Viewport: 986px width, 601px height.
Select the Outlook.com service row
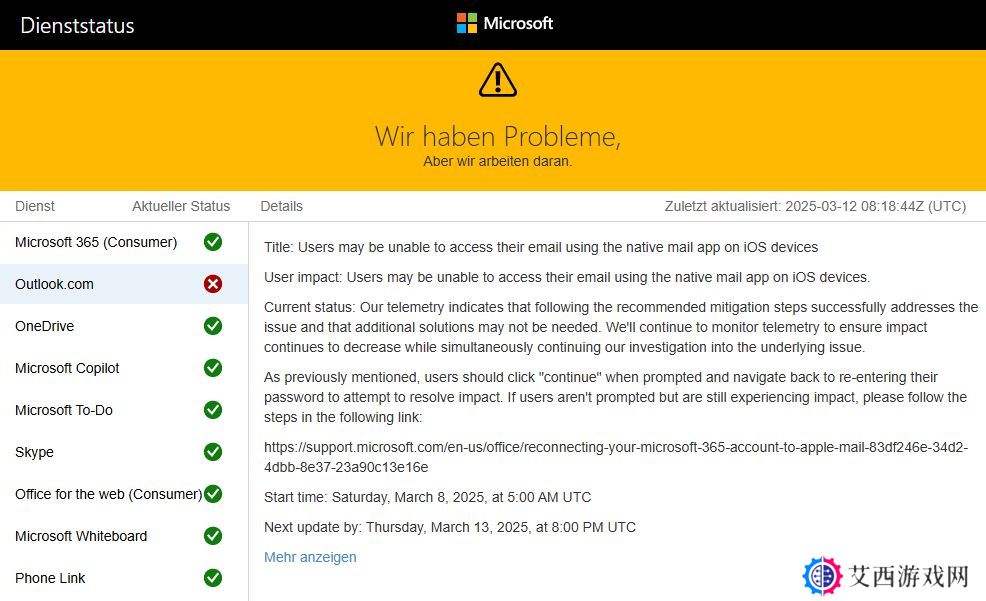pyautogui.click(x=124, y=284)
